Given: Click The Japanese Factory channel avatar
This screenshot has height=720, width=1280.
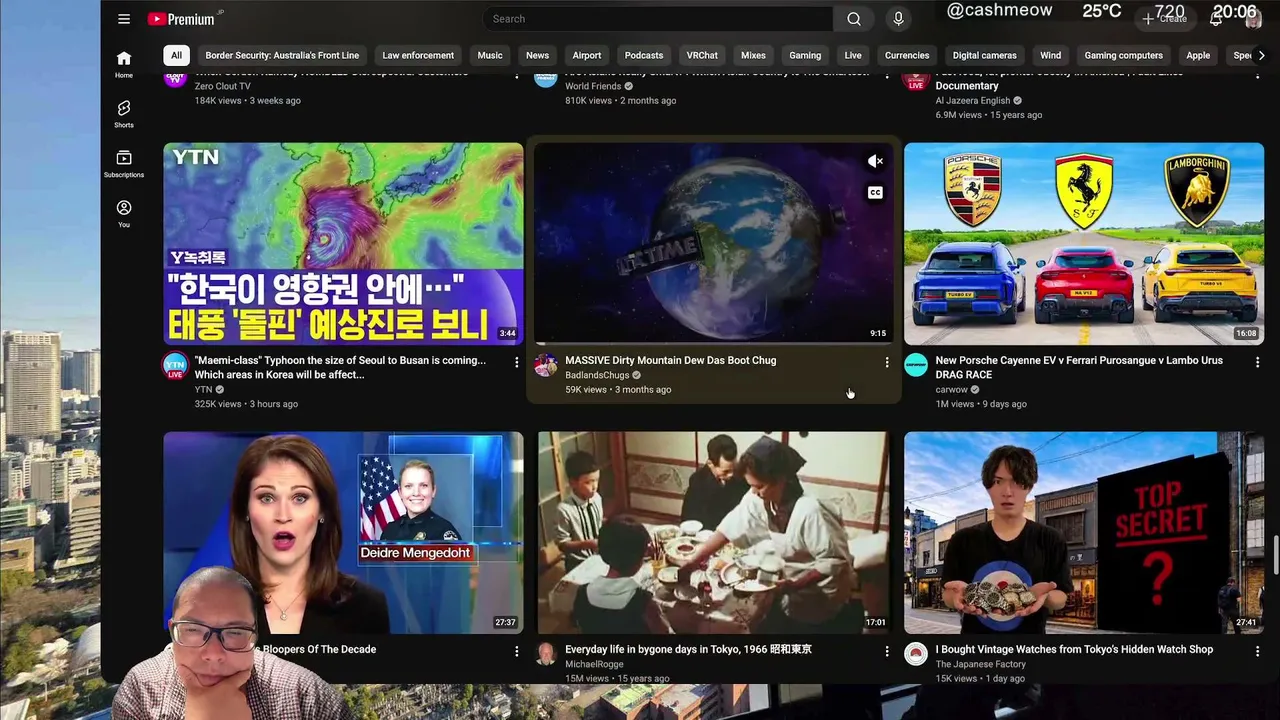Looking at the screenshot, I should tap(916, 654).
